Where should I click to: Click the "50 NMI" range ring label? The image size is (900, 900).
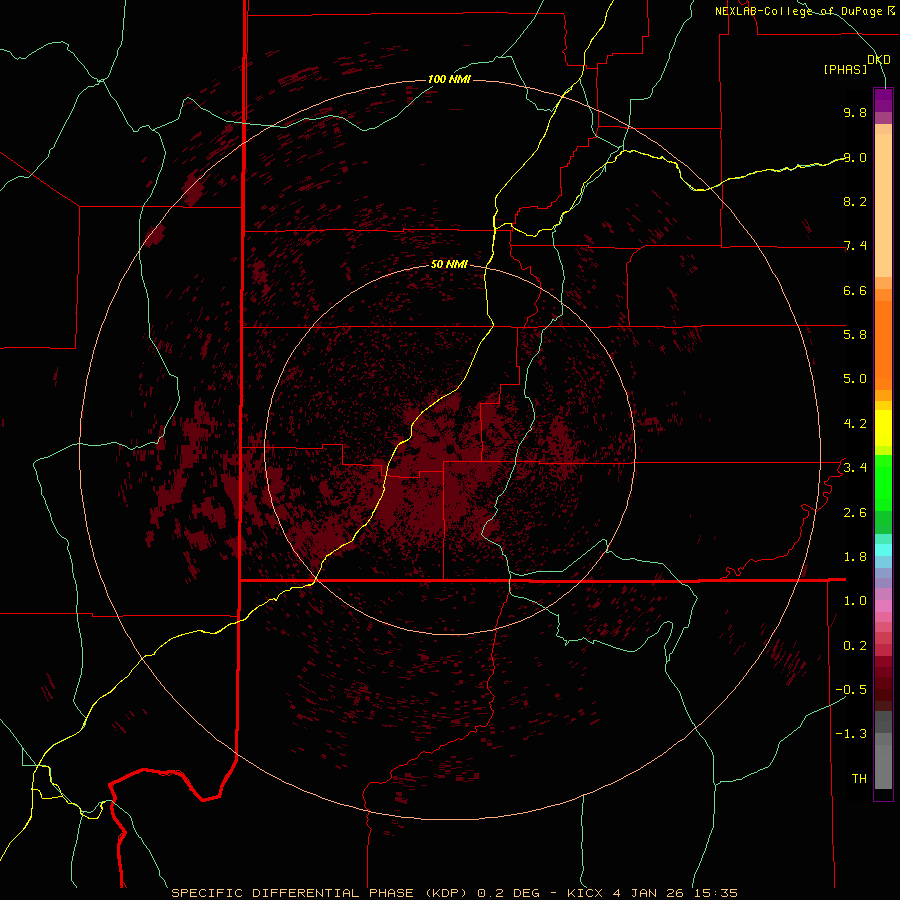(449, 264)
